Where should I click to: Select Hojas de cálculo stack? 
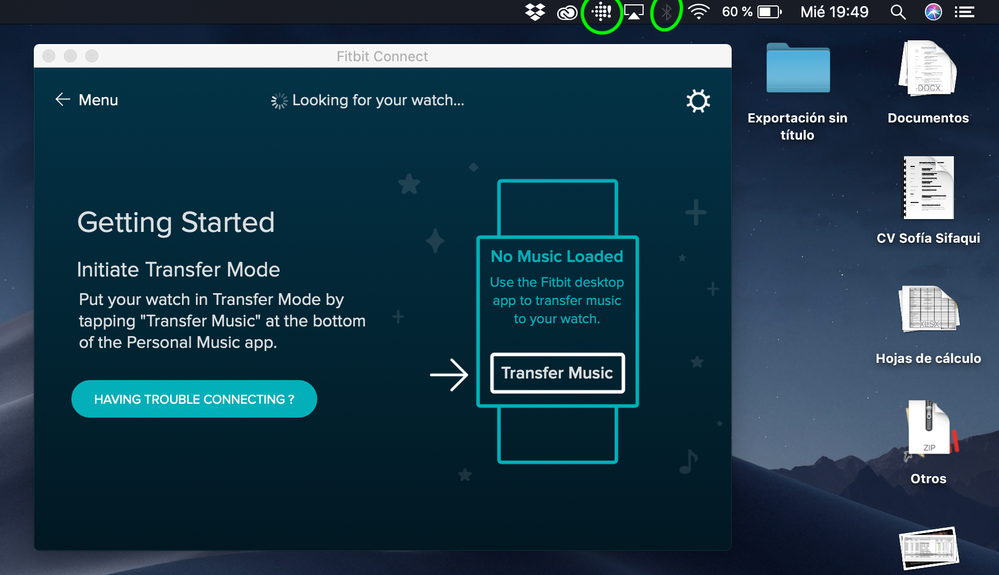point(928,309)
